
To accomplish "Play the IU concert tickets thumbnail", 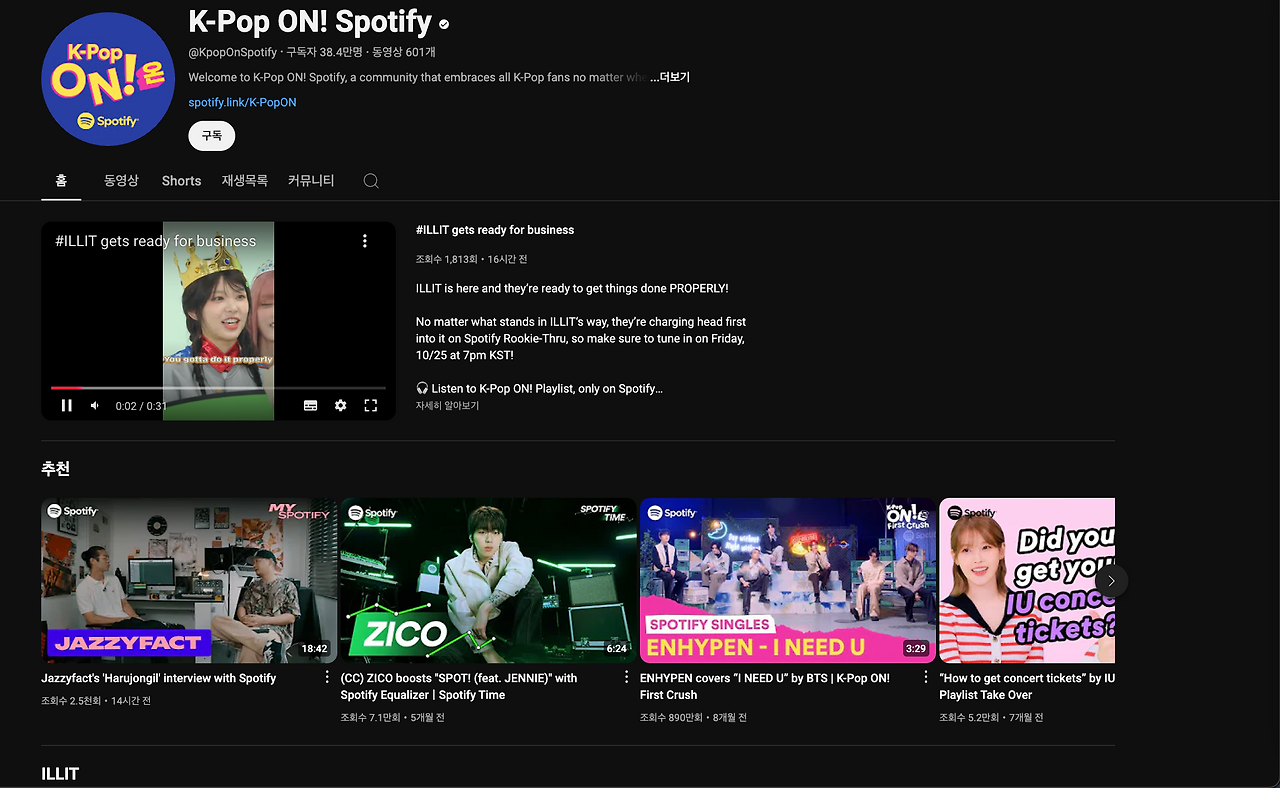I will click(1027, 581).
